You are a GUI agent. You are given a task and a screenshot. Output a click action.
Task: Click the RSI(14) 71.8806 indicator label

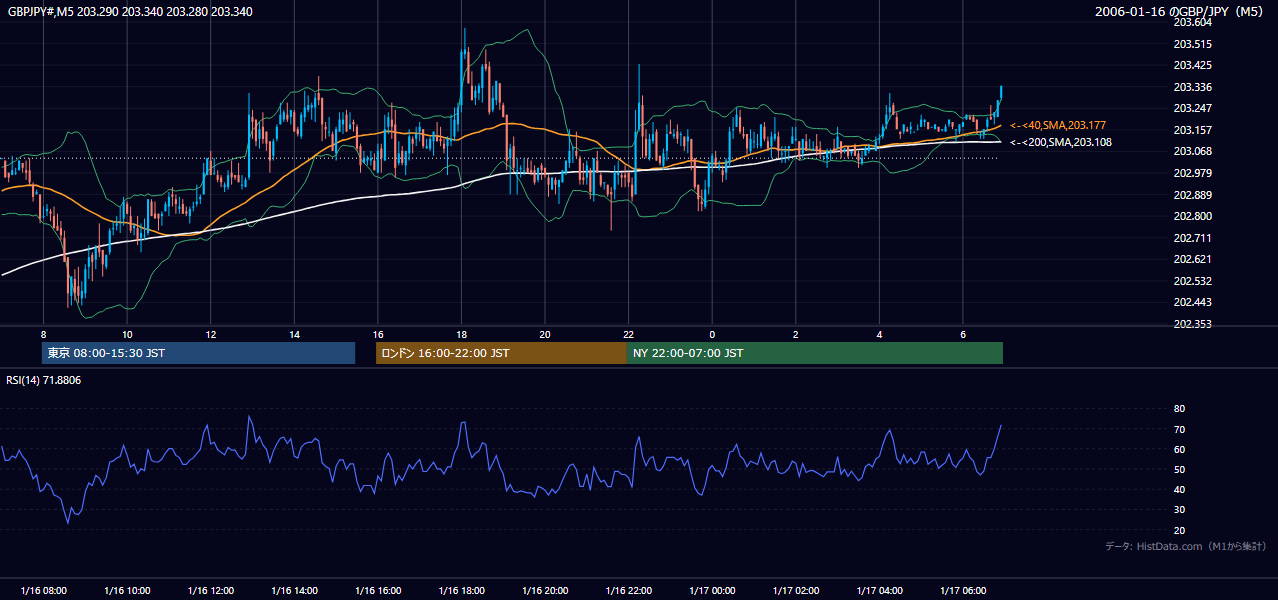[44, 380]
